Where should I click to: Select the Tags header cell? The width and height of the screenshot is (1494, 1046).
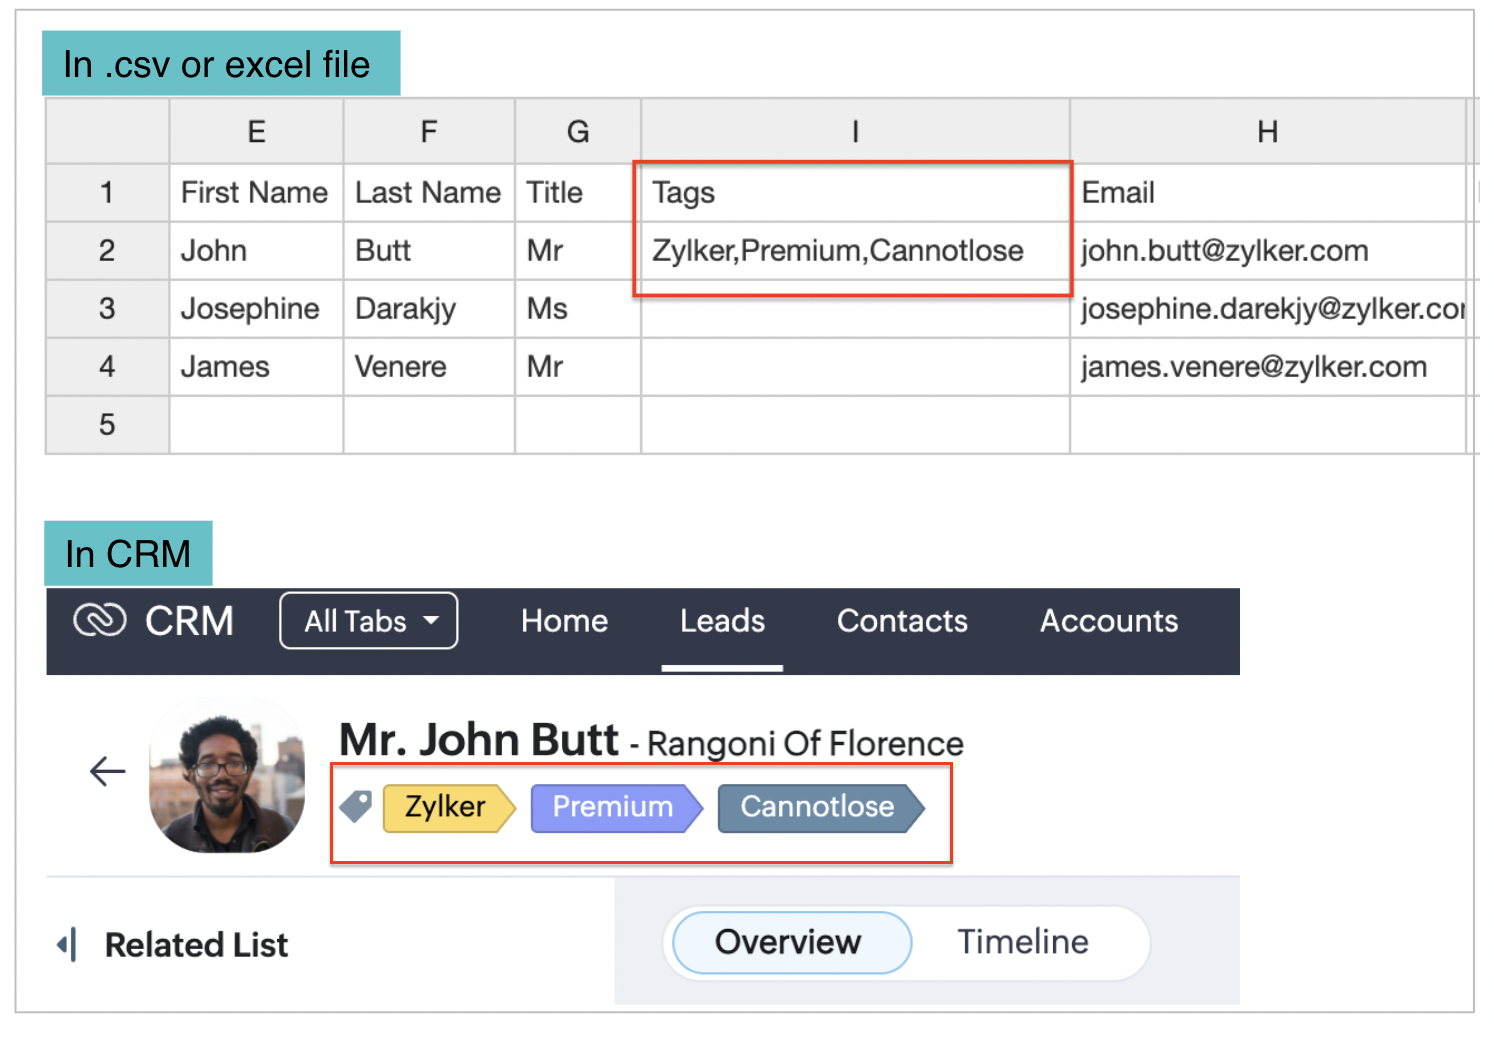click(854, 192)
